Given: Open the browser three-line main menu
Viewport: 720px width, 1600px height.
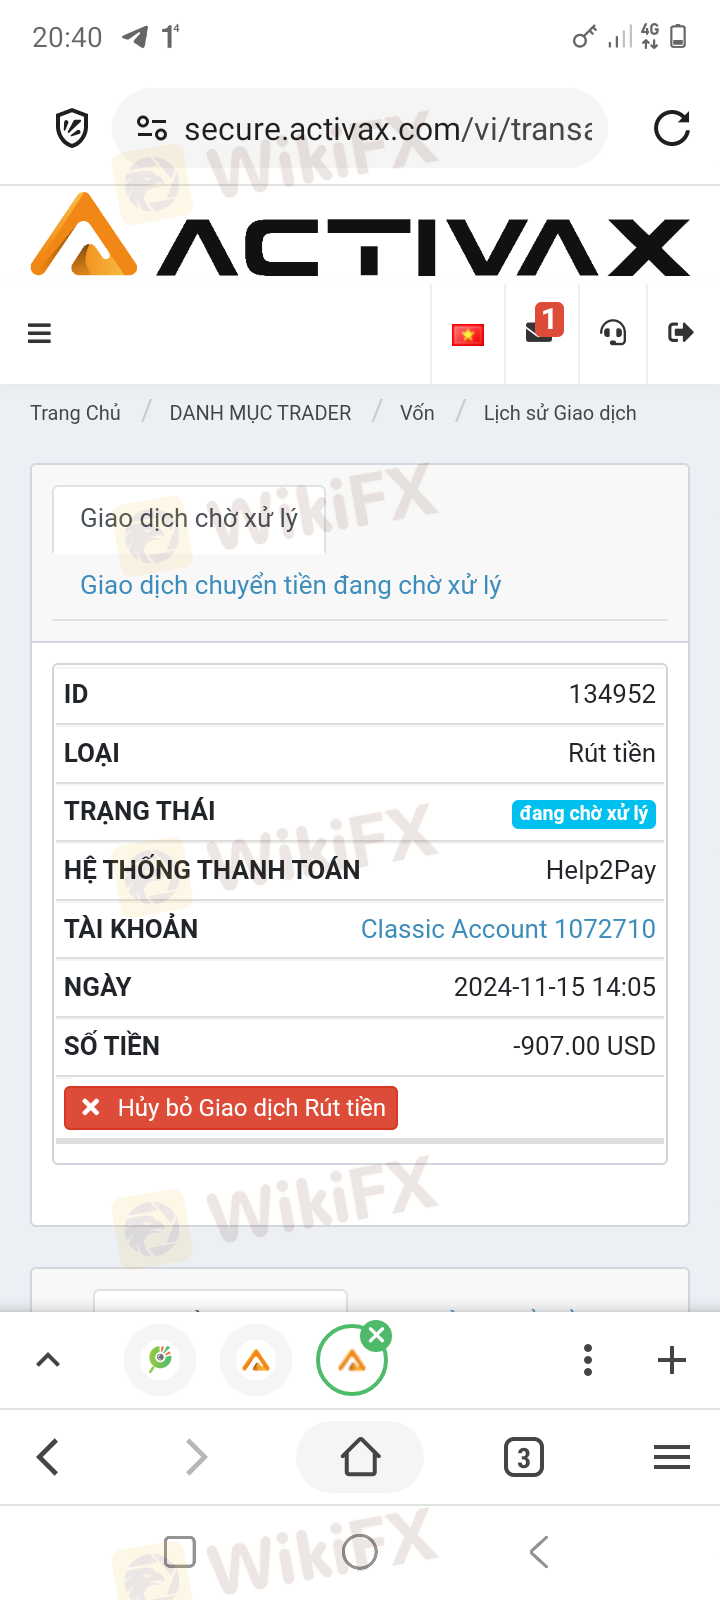Looking at the screenshot, I should pyautogui.click(x=672, y=1458).
